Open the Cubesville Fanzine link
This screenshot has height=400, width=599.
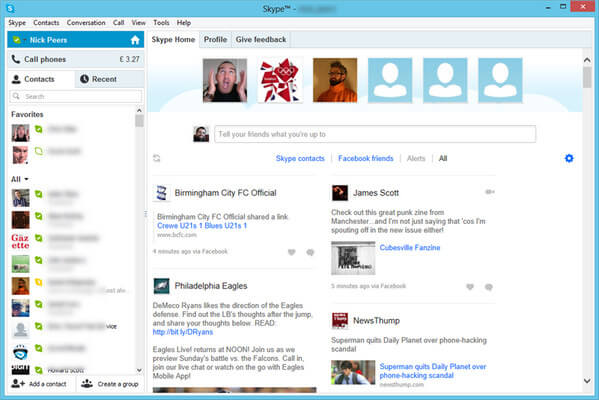click(410, 248)
